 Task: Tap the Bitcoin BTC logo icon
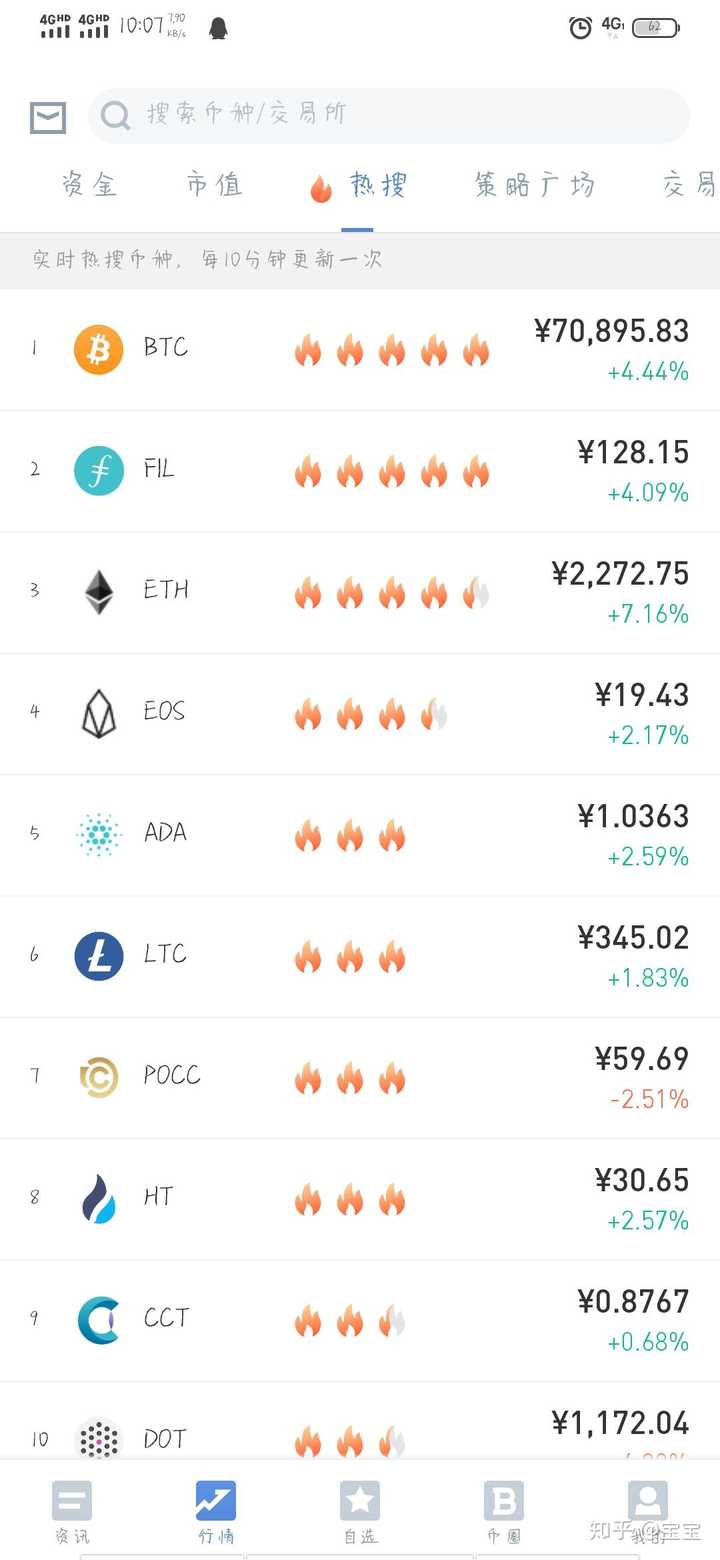point(99,349)
